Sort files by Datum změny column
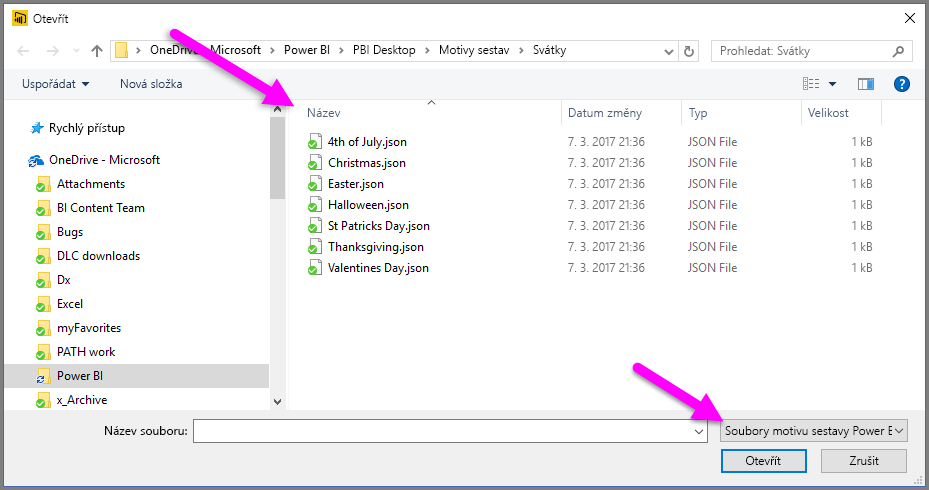929x490 pixels. pyautogui.click(x=605, y=113)
